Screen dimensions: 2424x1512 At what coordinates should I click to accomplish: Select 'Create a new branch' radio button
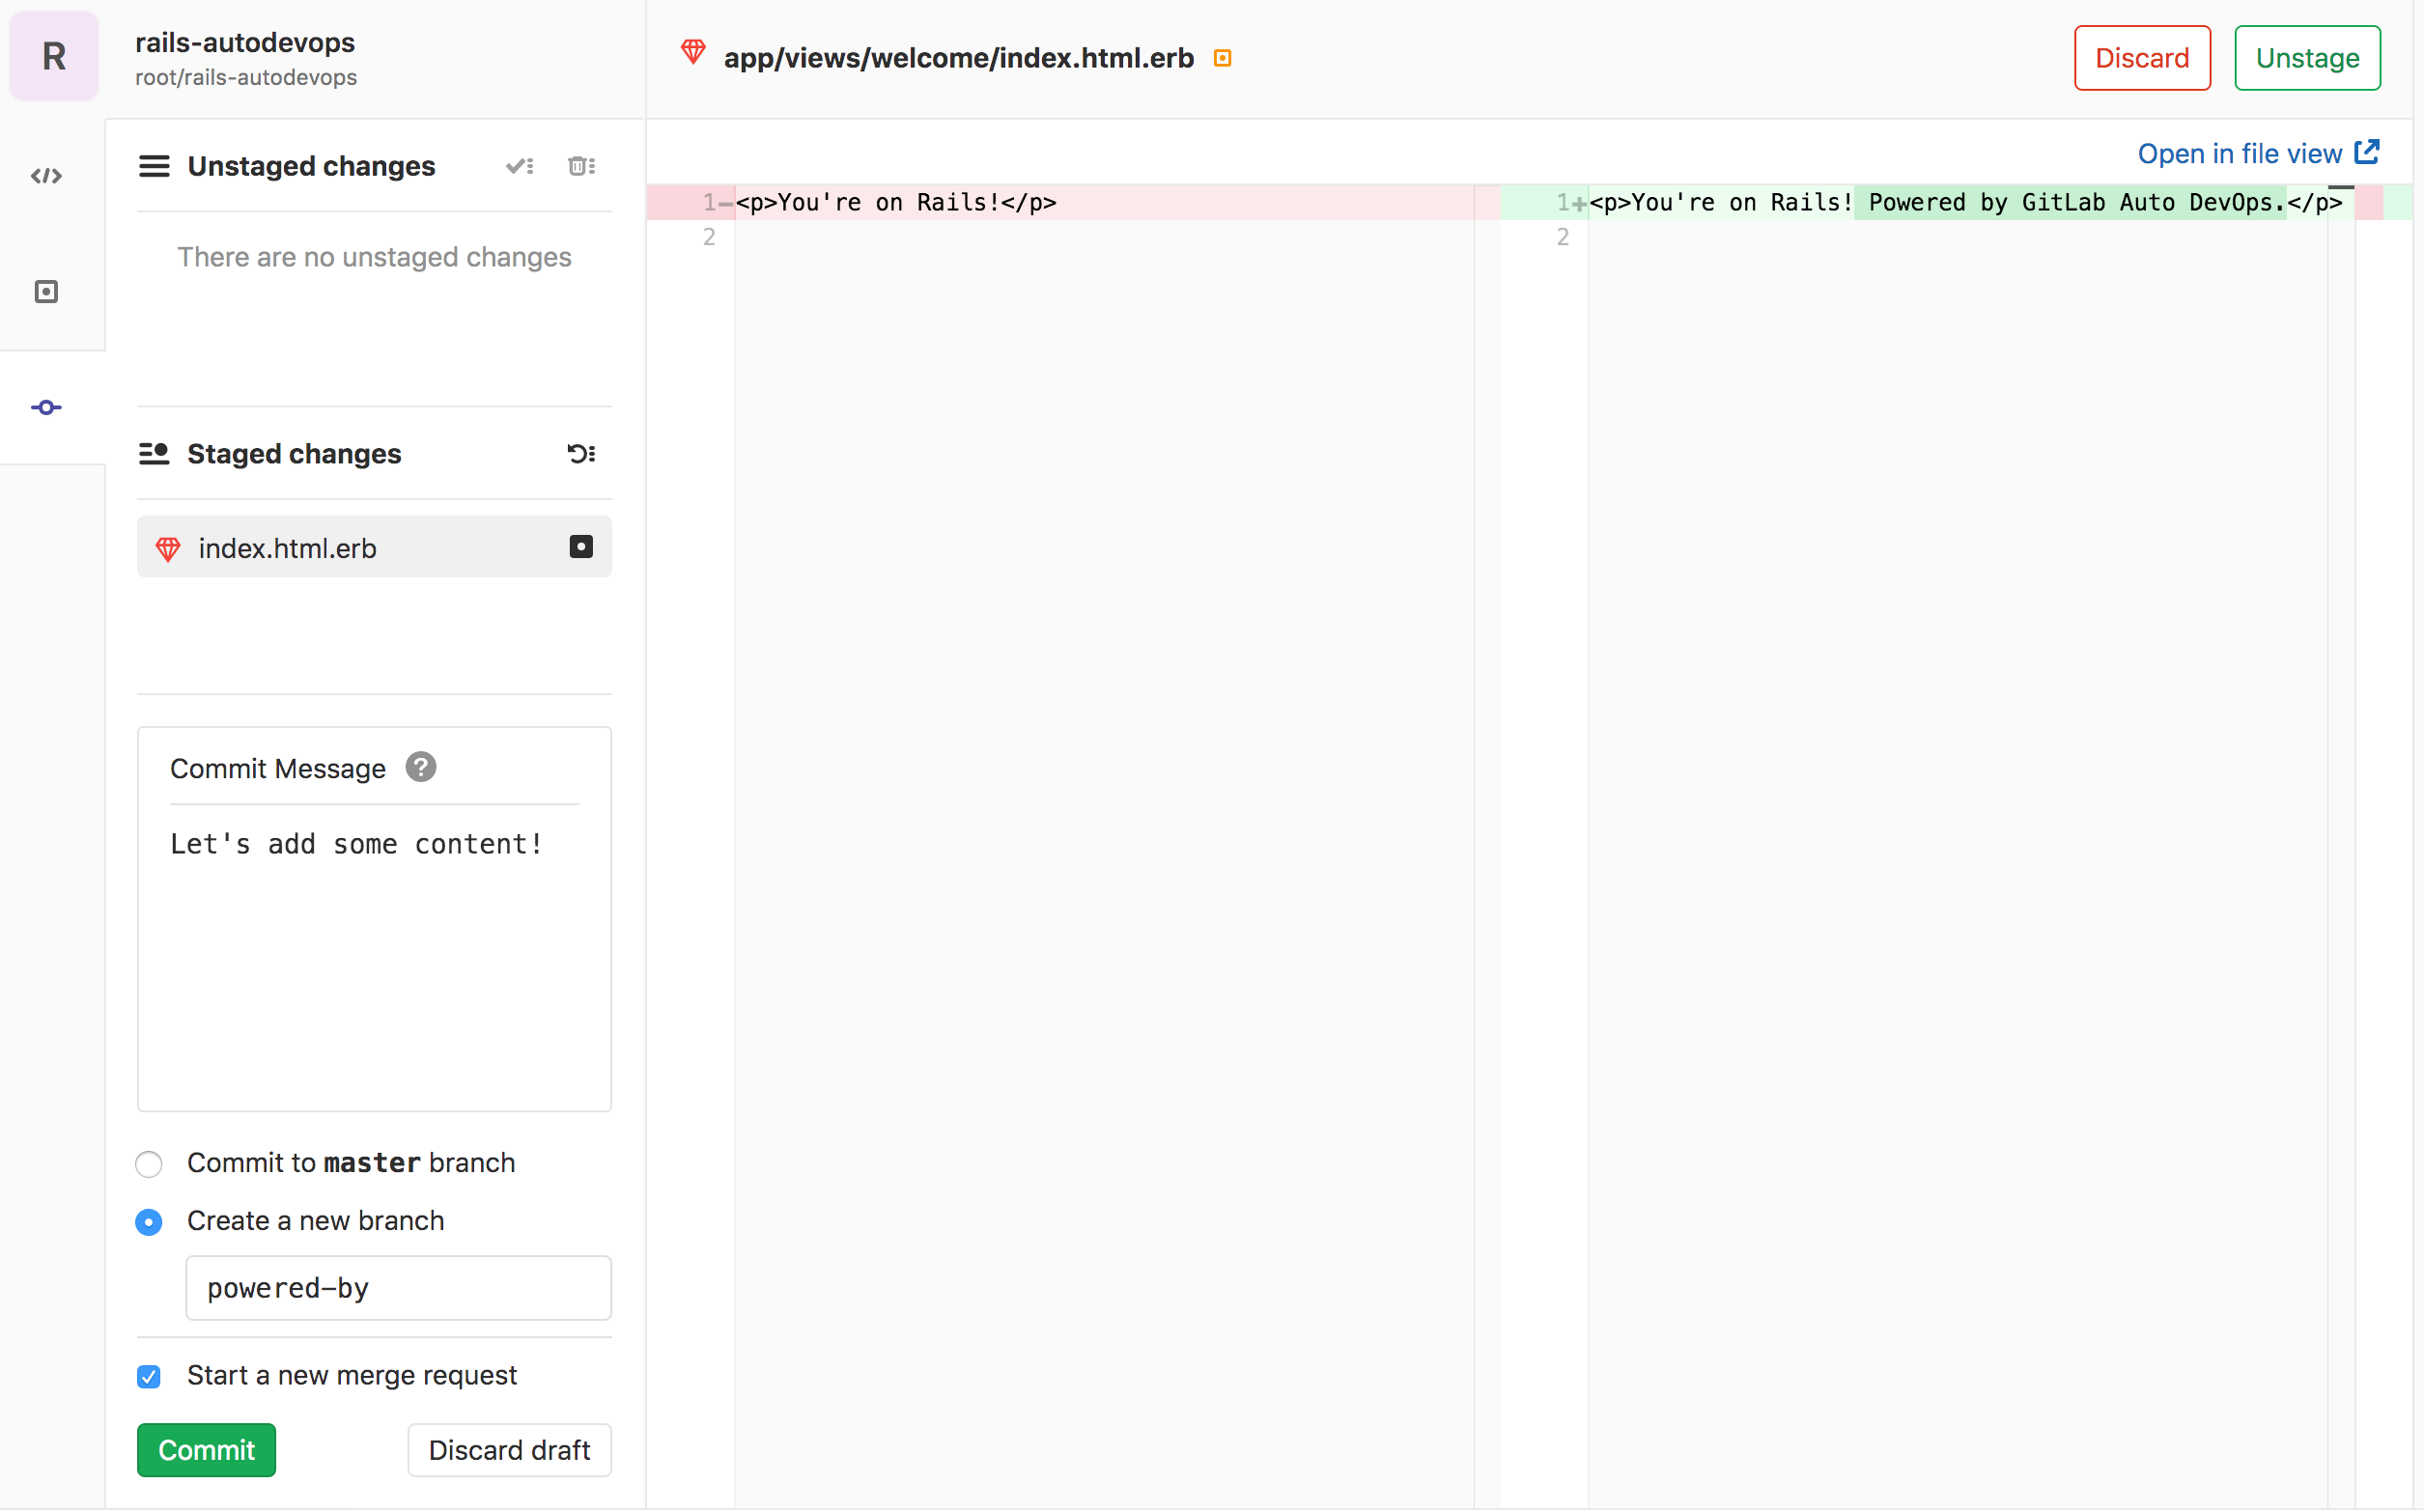click(148, 1219)
